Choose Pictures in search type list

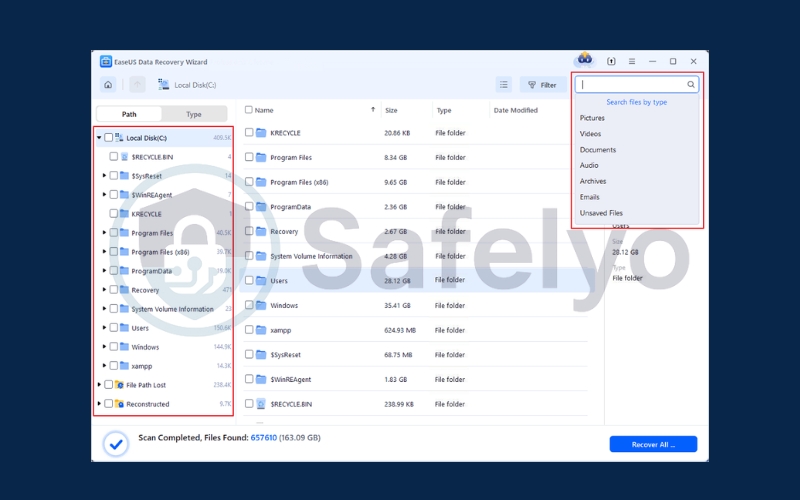[x=592, y=118]
